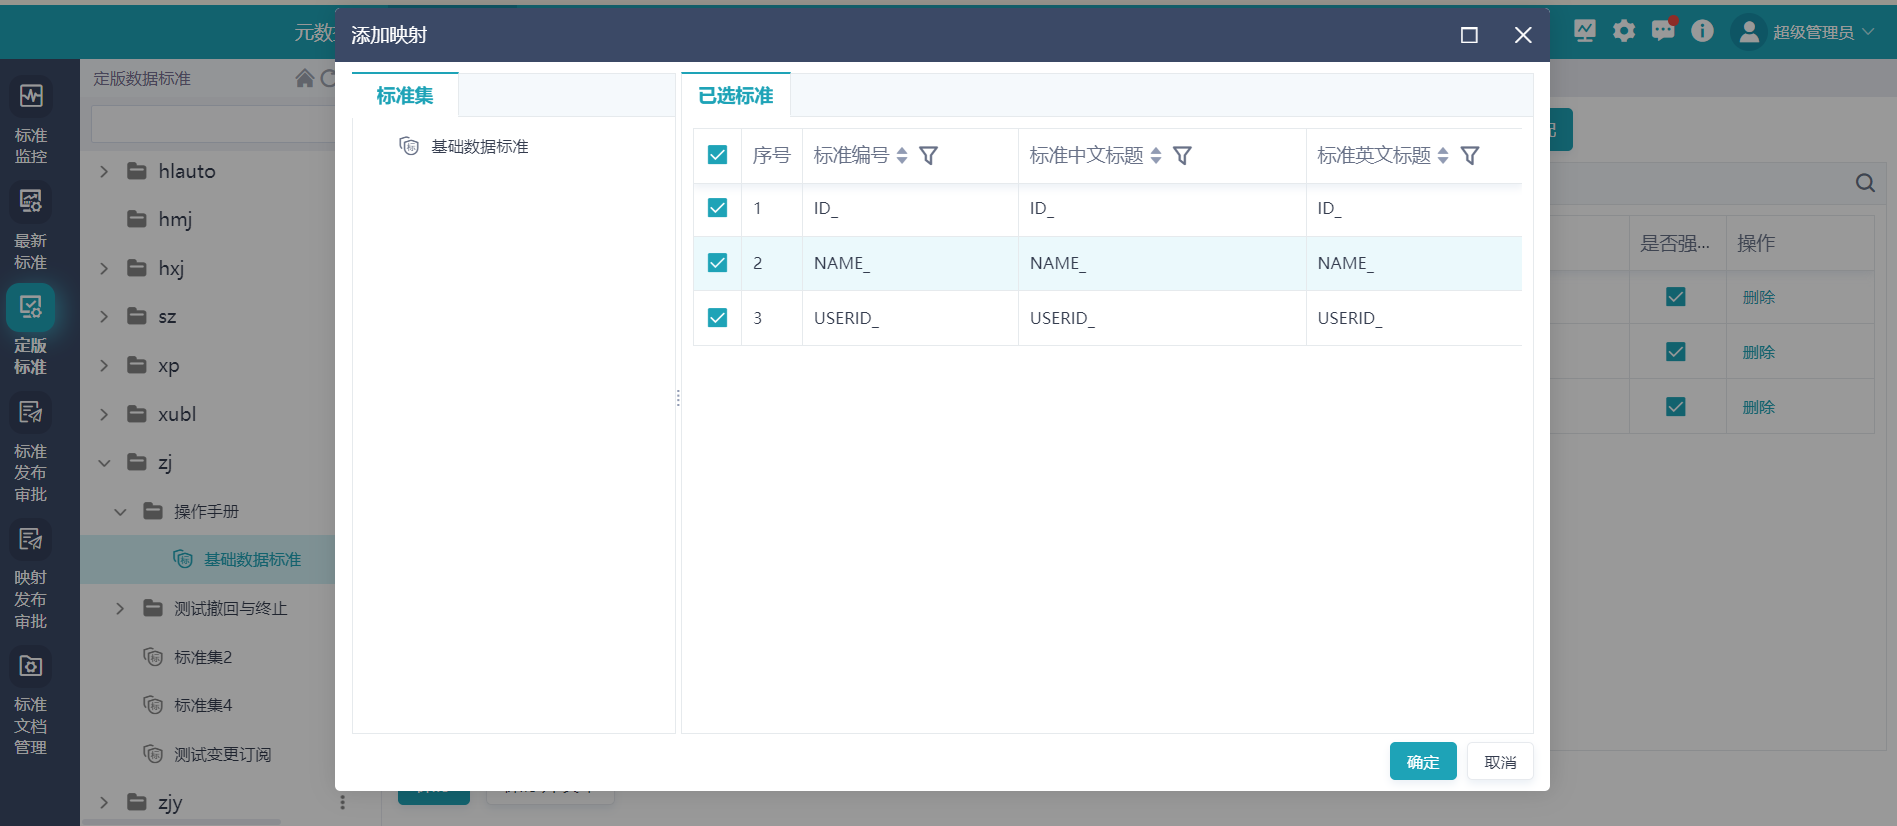The height and width of the screenshot is (826, 1897).
Task: Select the 已选标准 tab
Action: (735, 96)
